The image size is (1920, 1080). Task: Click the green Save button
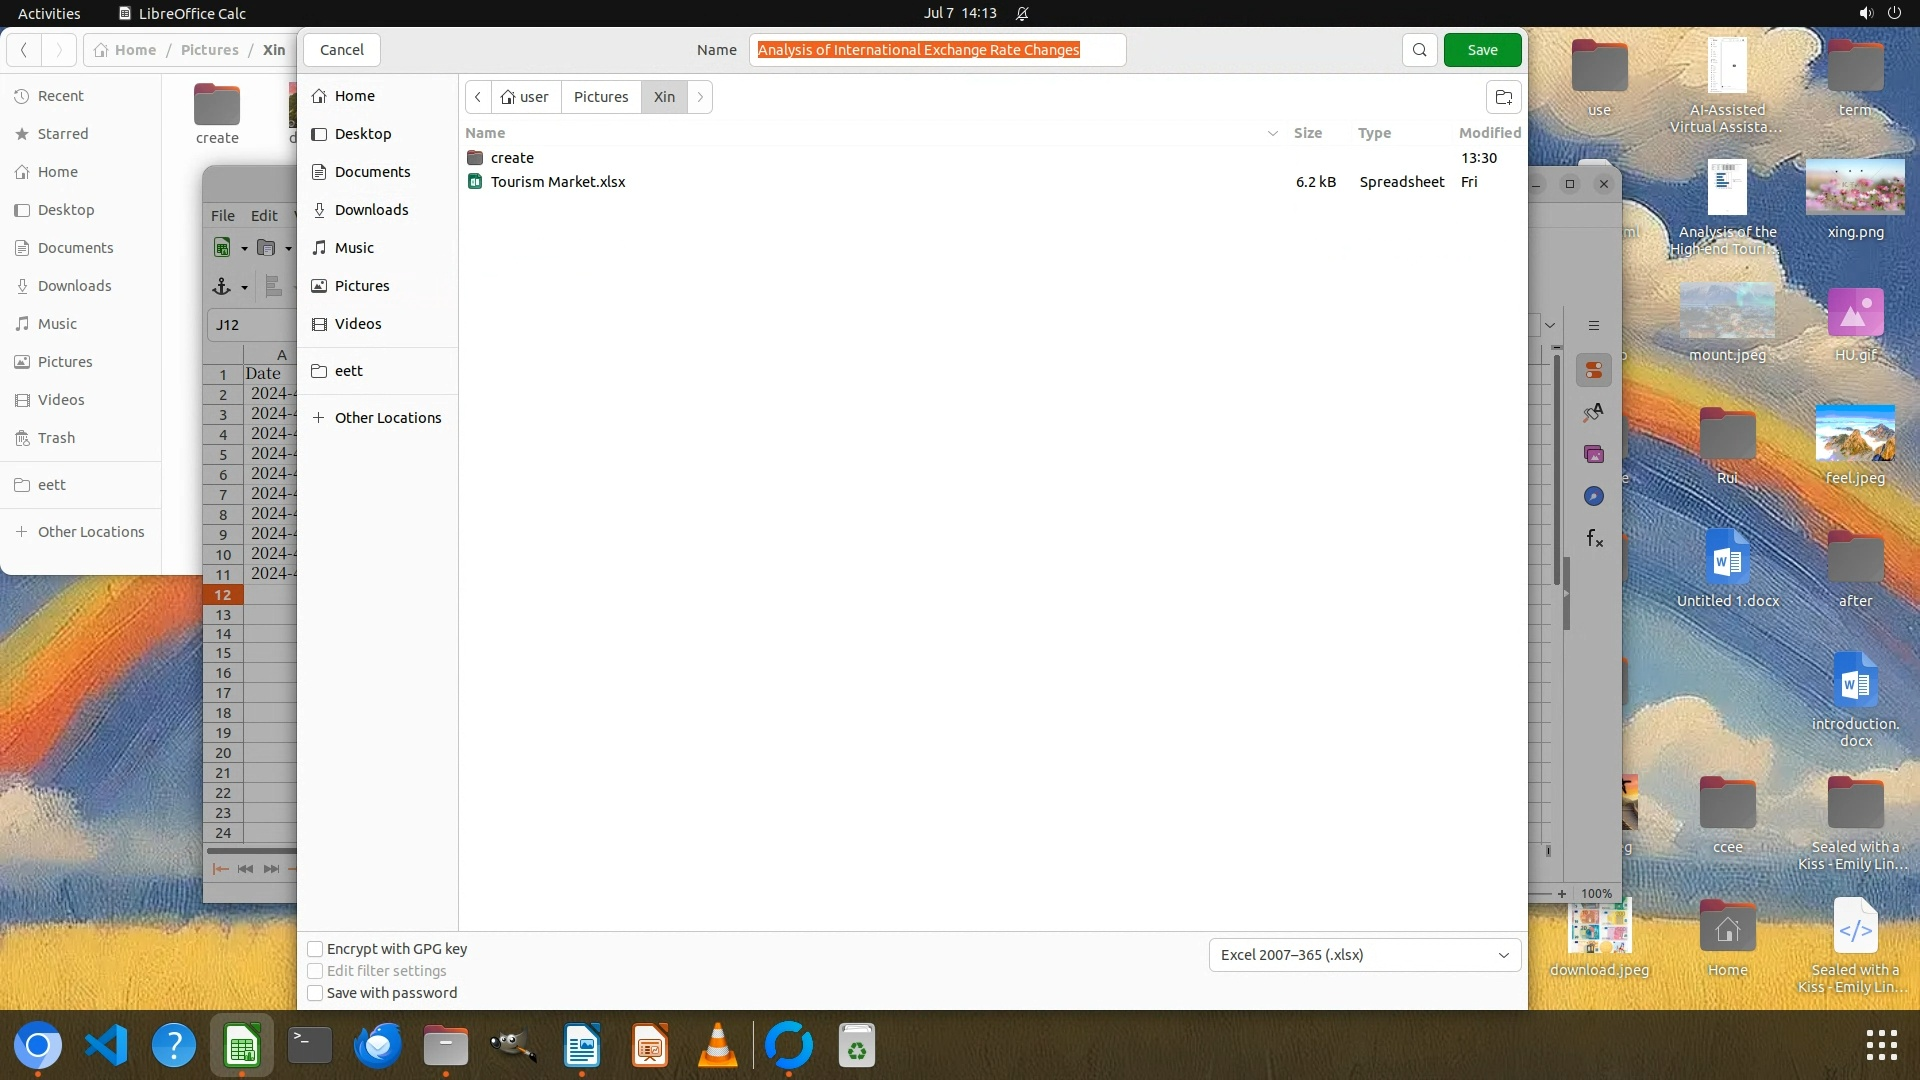(x=1482, y=50)
